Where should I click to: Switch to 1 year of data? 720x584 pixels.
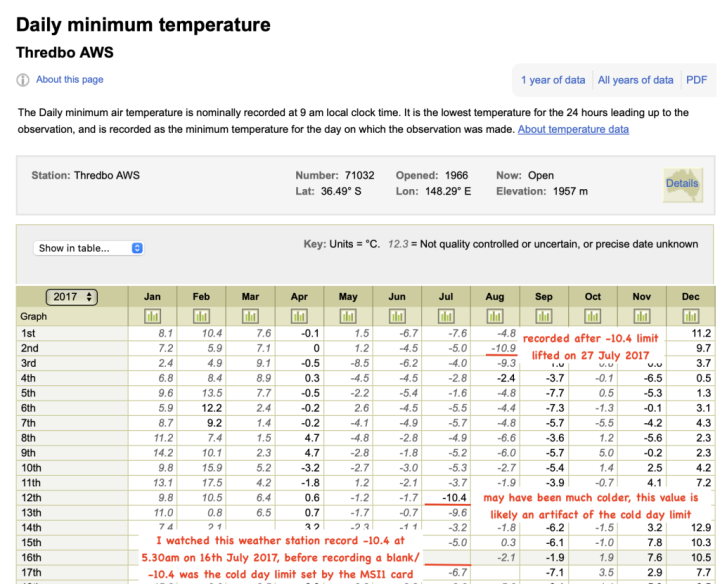[x=553, y=80]
